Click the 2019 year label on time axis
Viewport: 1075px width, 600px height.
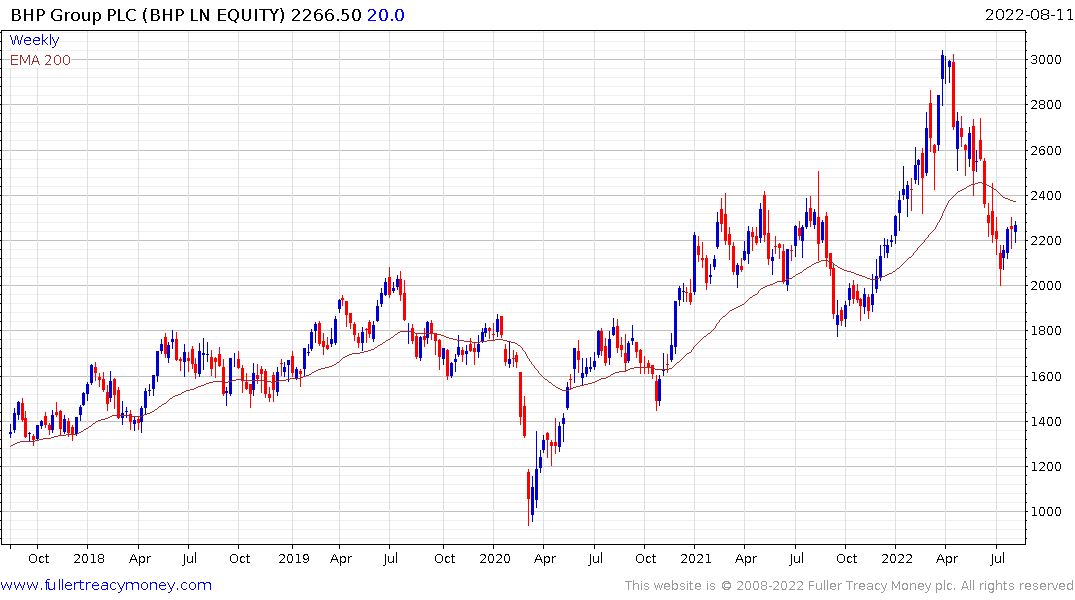coord(294,558)
